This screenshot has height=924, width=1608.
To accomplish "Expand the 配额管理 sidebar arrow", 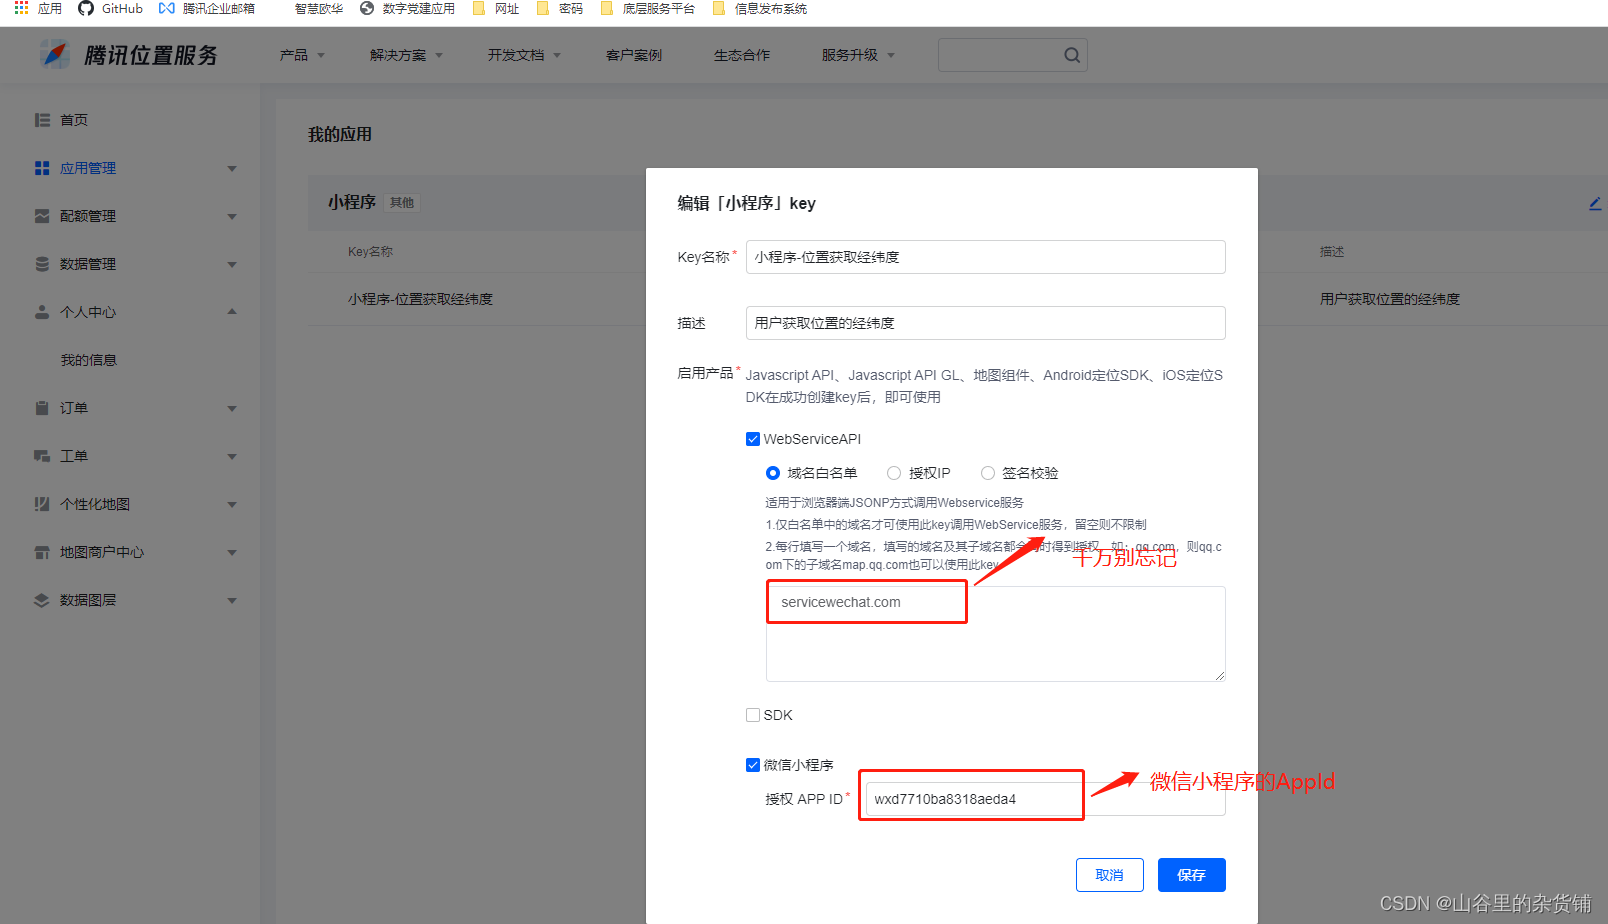I will tap(232, 217).
